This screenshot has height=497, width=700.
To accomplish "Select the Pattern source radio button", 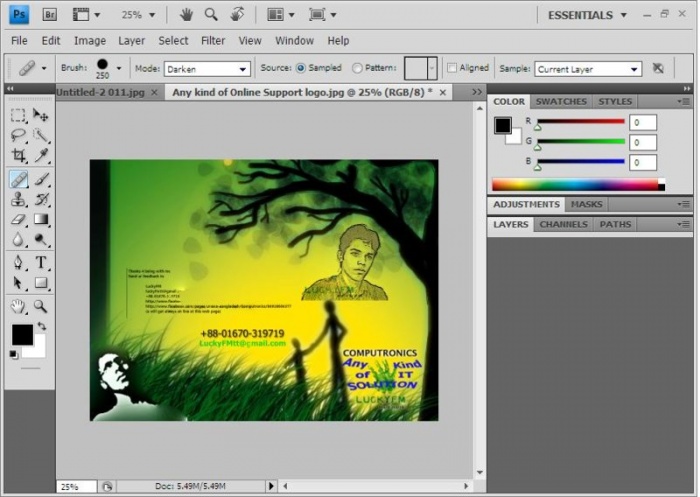I will point(357,68).
